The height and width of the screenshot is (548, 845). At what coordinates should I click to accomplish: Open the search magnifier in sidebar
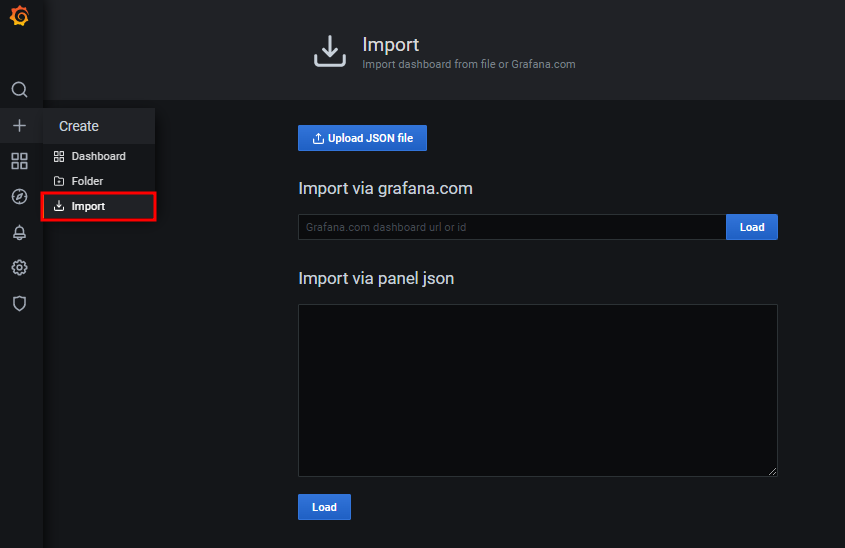click(x=19, y=89)
